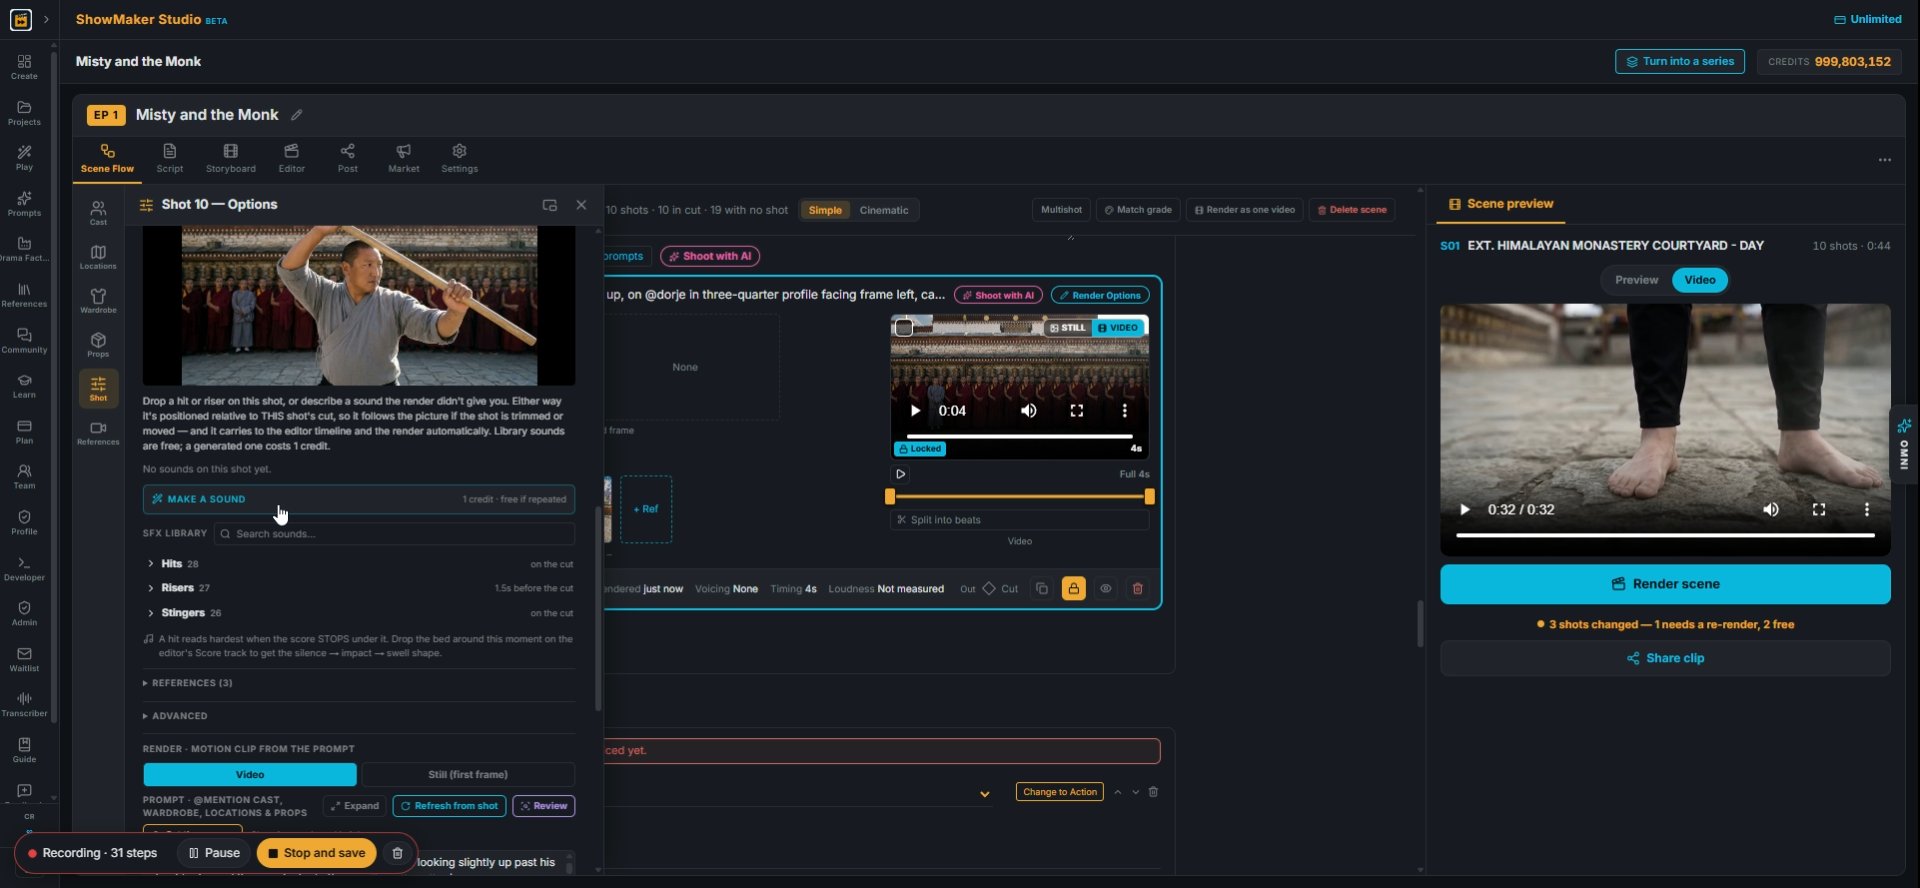Open the Community sidebar icon
Screen dimensions: 1920x888
[24, 341]
